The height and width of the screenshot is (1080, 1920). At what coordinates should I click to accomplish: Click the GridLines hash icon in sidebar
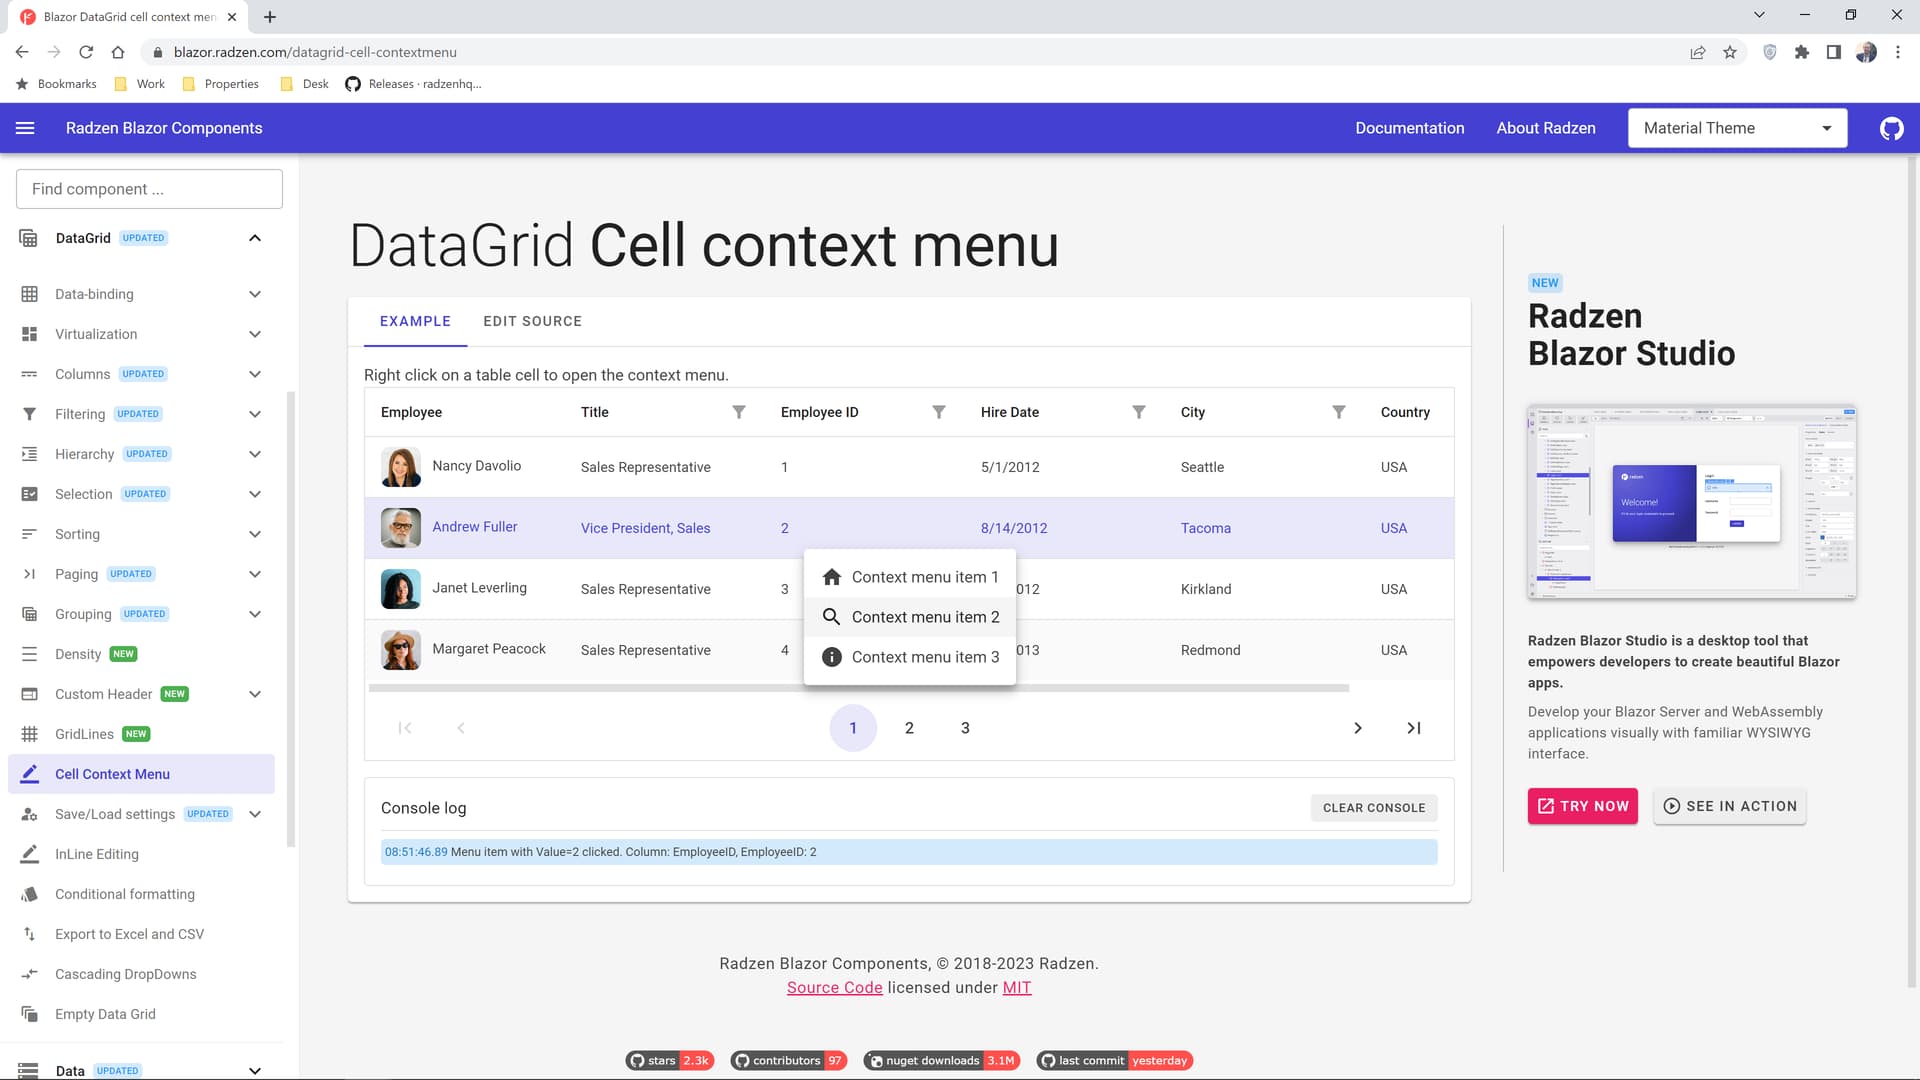pos(29,734)
